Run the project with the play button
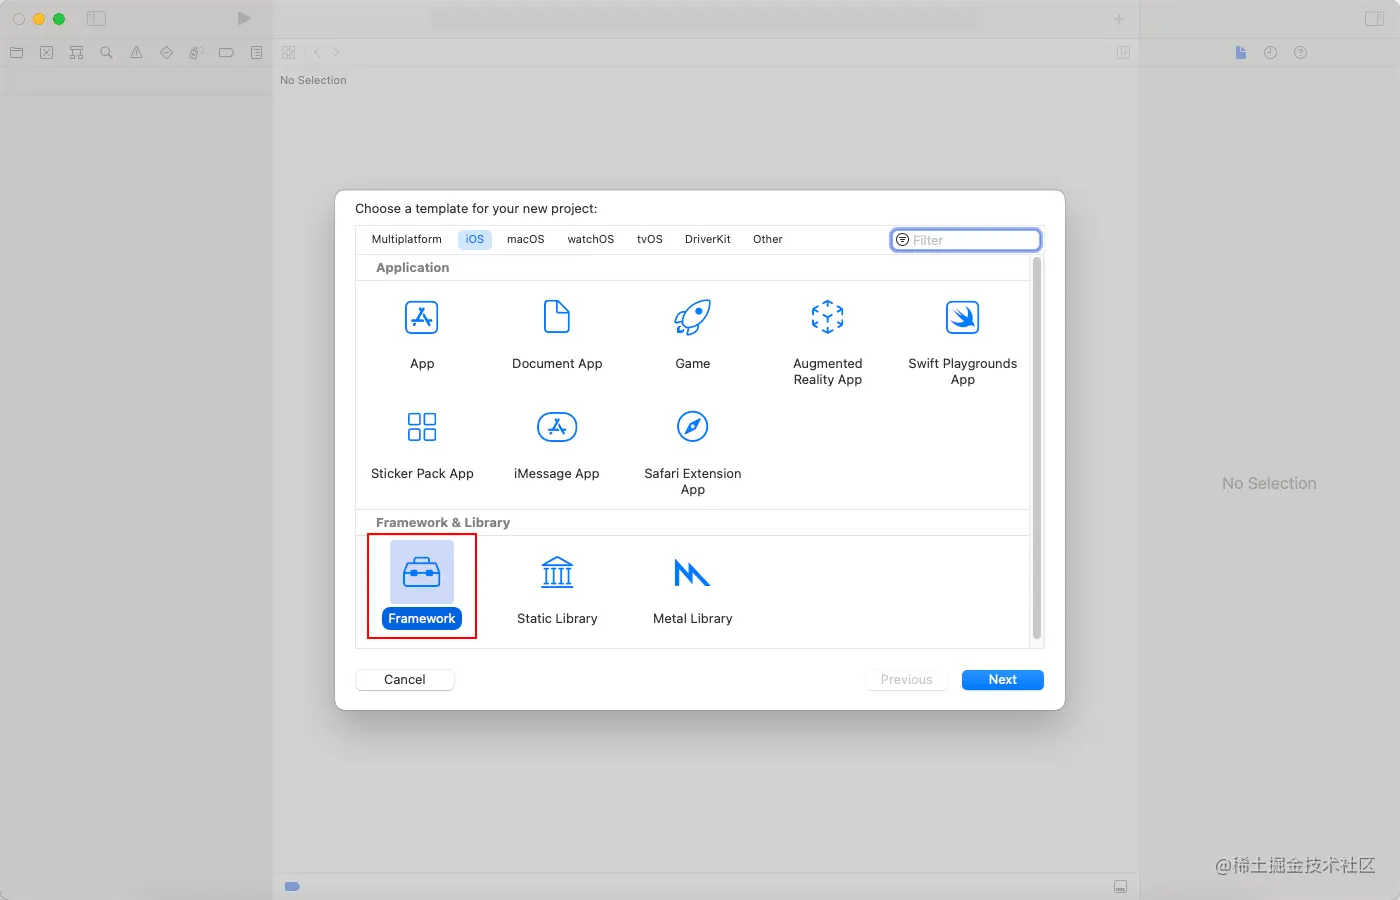The width and height of the screenshot is (1400, 900). 244,19
